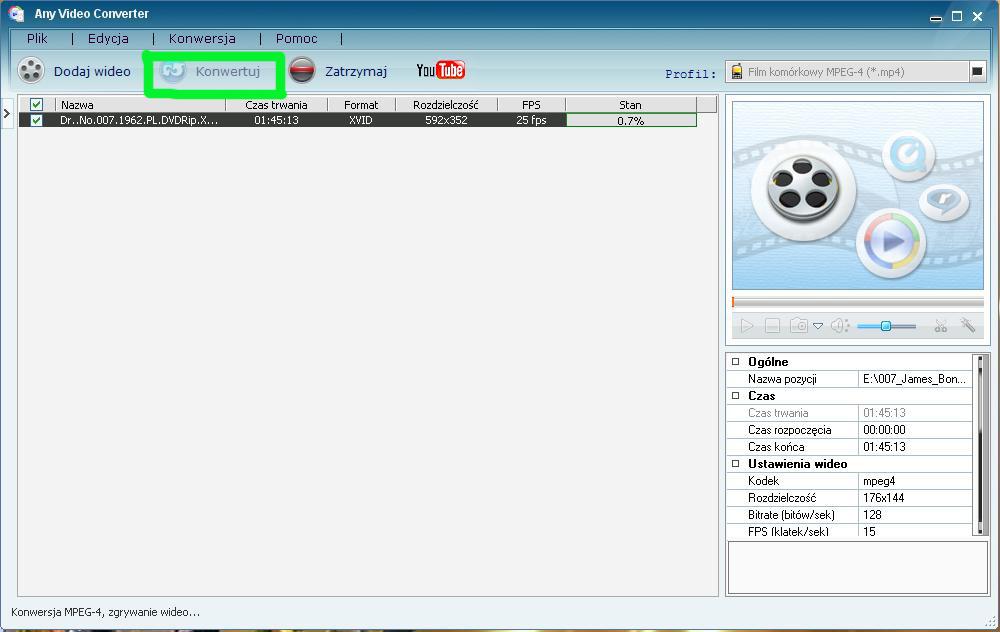Click the red Zatrzymaj stop icon
Image resolution: width=1000 pixels, height=632 pixels.
[302, 70]
